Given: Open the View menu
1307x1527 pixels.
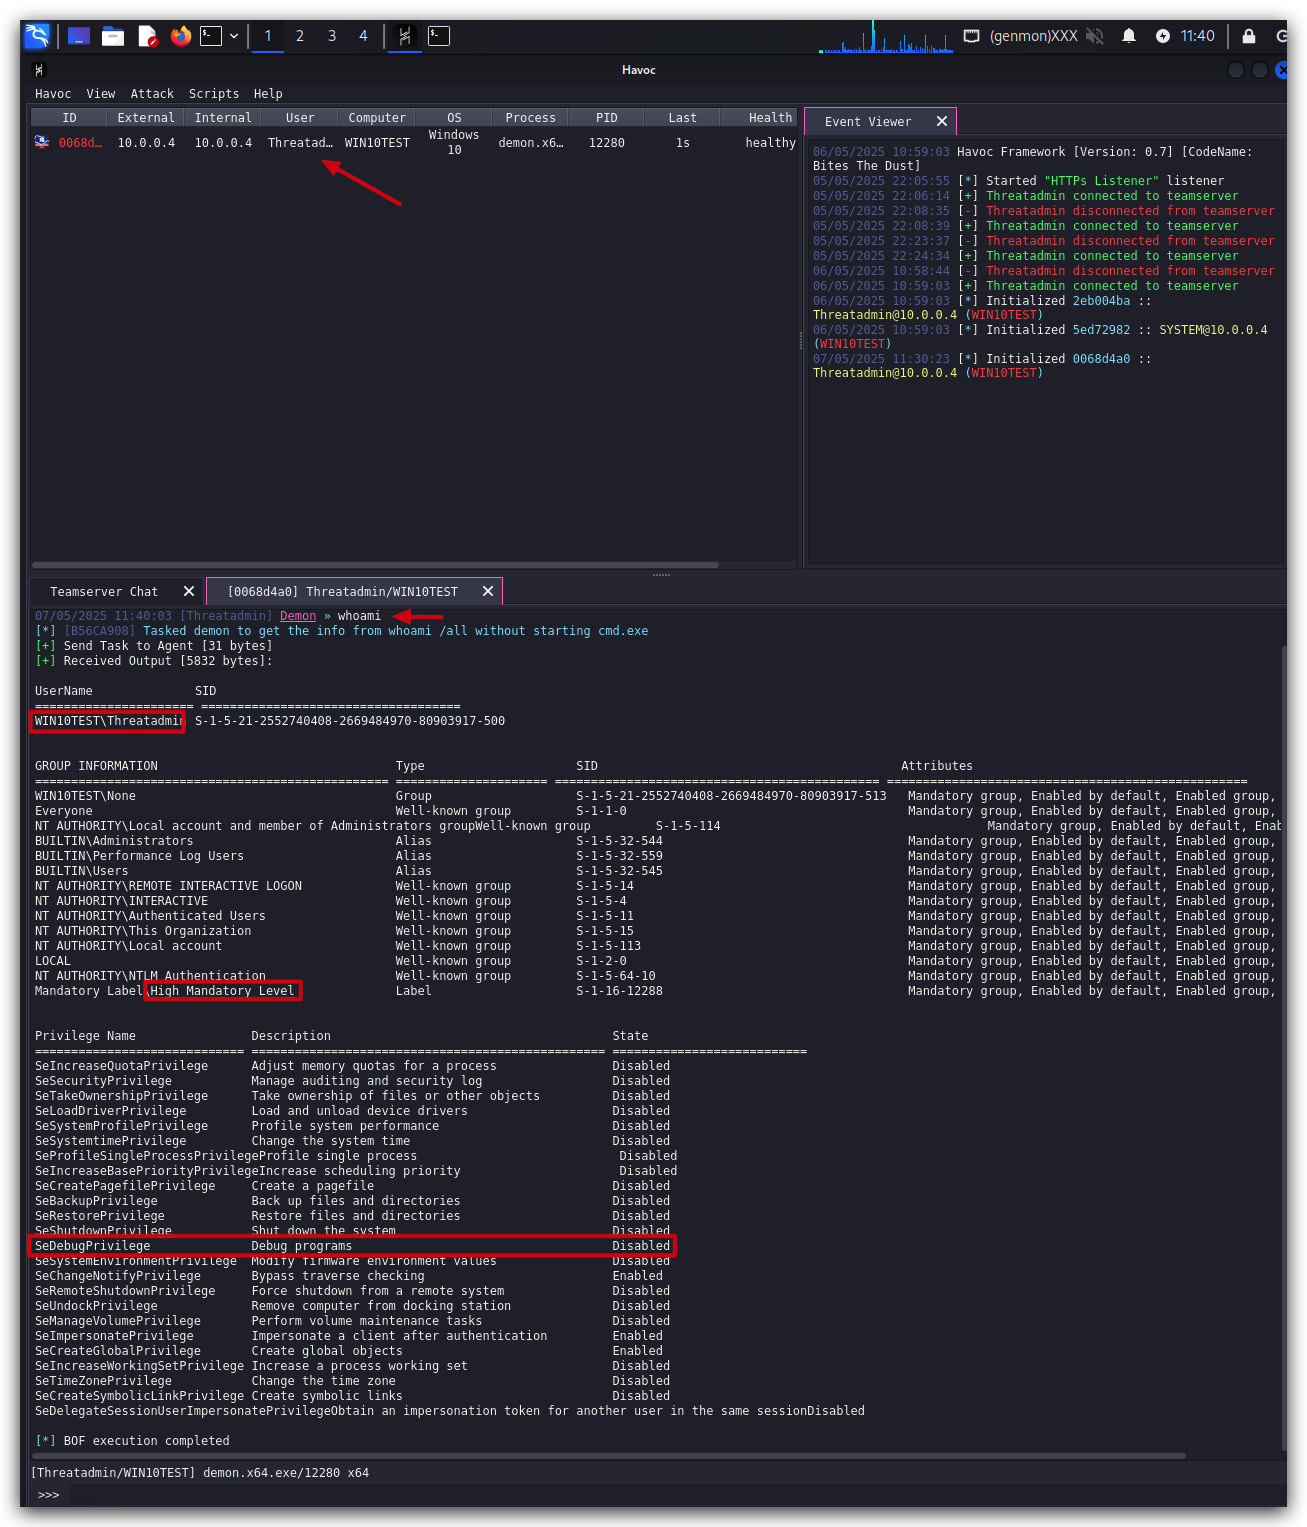Looking at the screenshot, I should pyautogui.click(x=101, y=94).
